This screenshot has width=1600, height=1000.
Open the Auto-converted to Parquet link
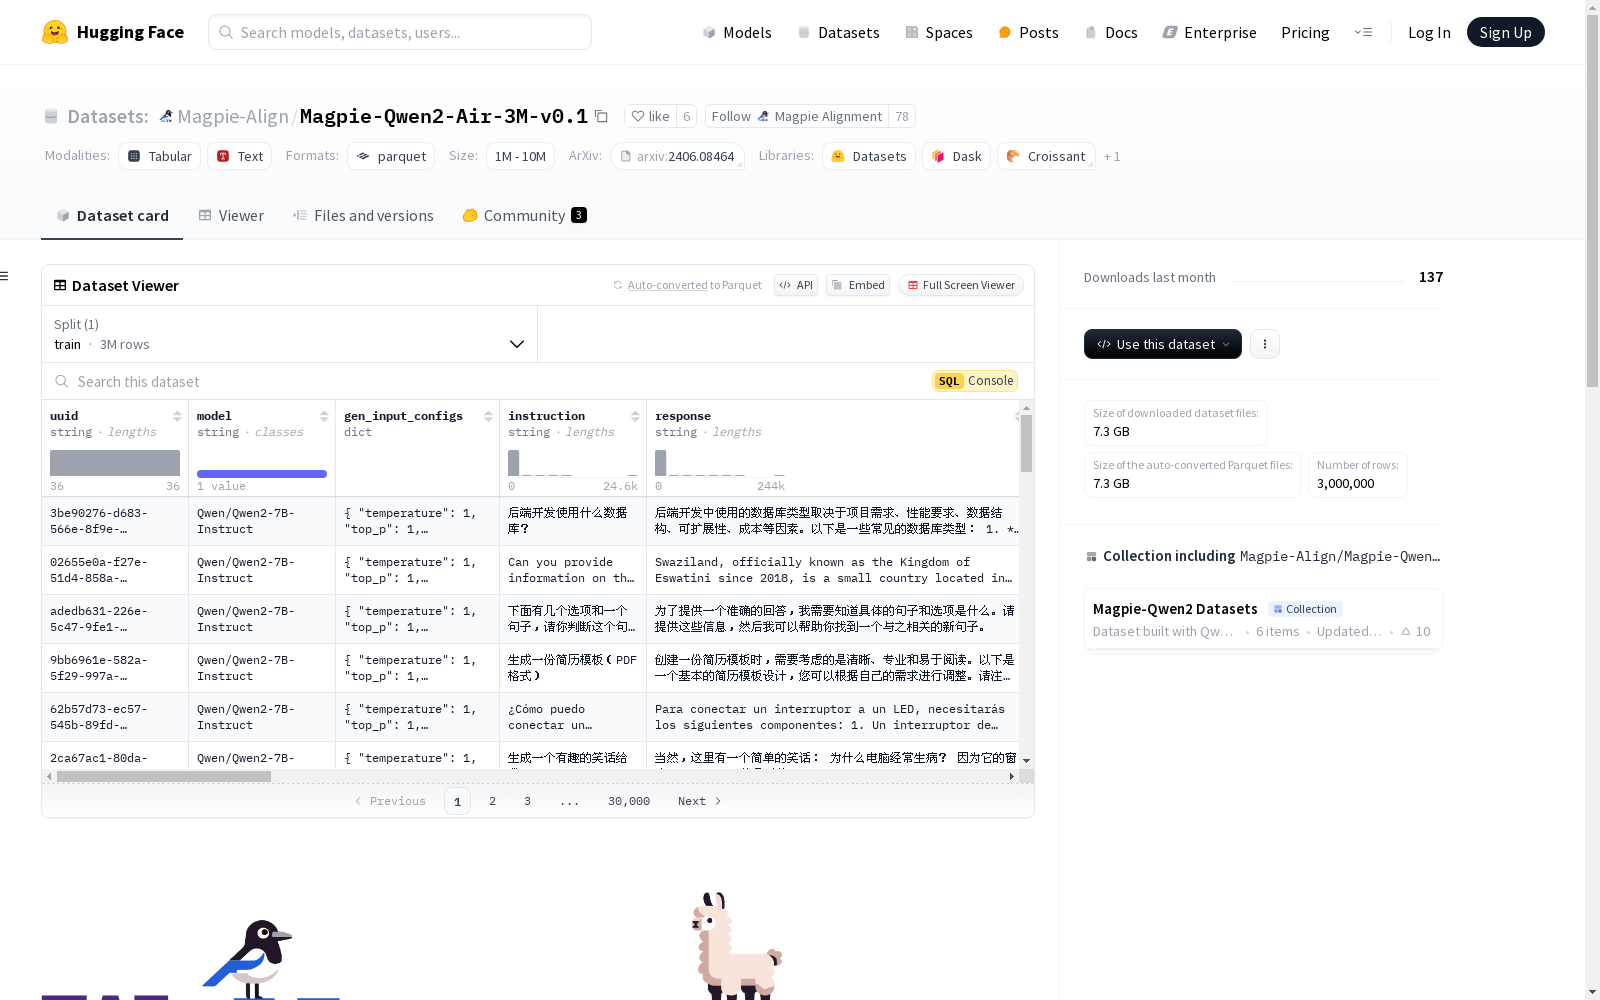(667, 285)
